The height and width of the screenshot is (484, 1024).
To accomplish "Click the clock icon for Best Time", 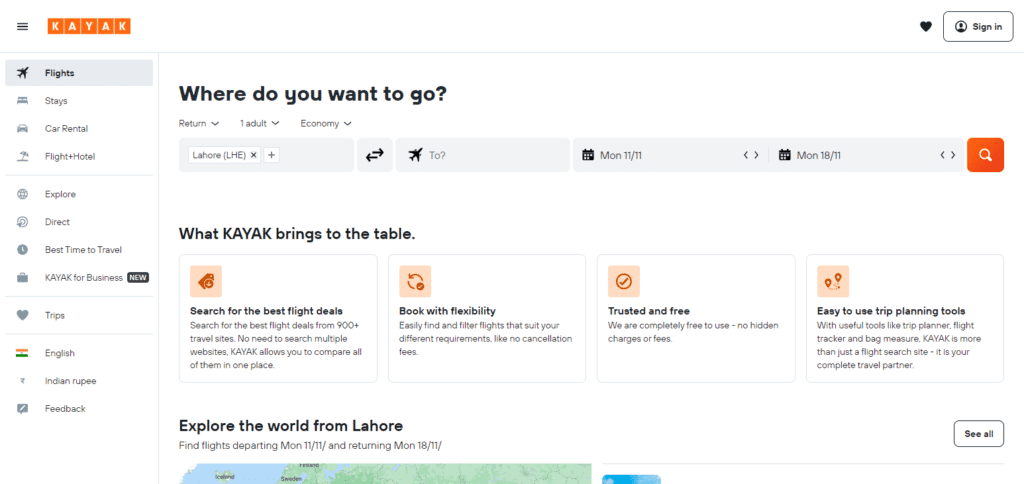I will pyautogui.click(x=23, y=250).
